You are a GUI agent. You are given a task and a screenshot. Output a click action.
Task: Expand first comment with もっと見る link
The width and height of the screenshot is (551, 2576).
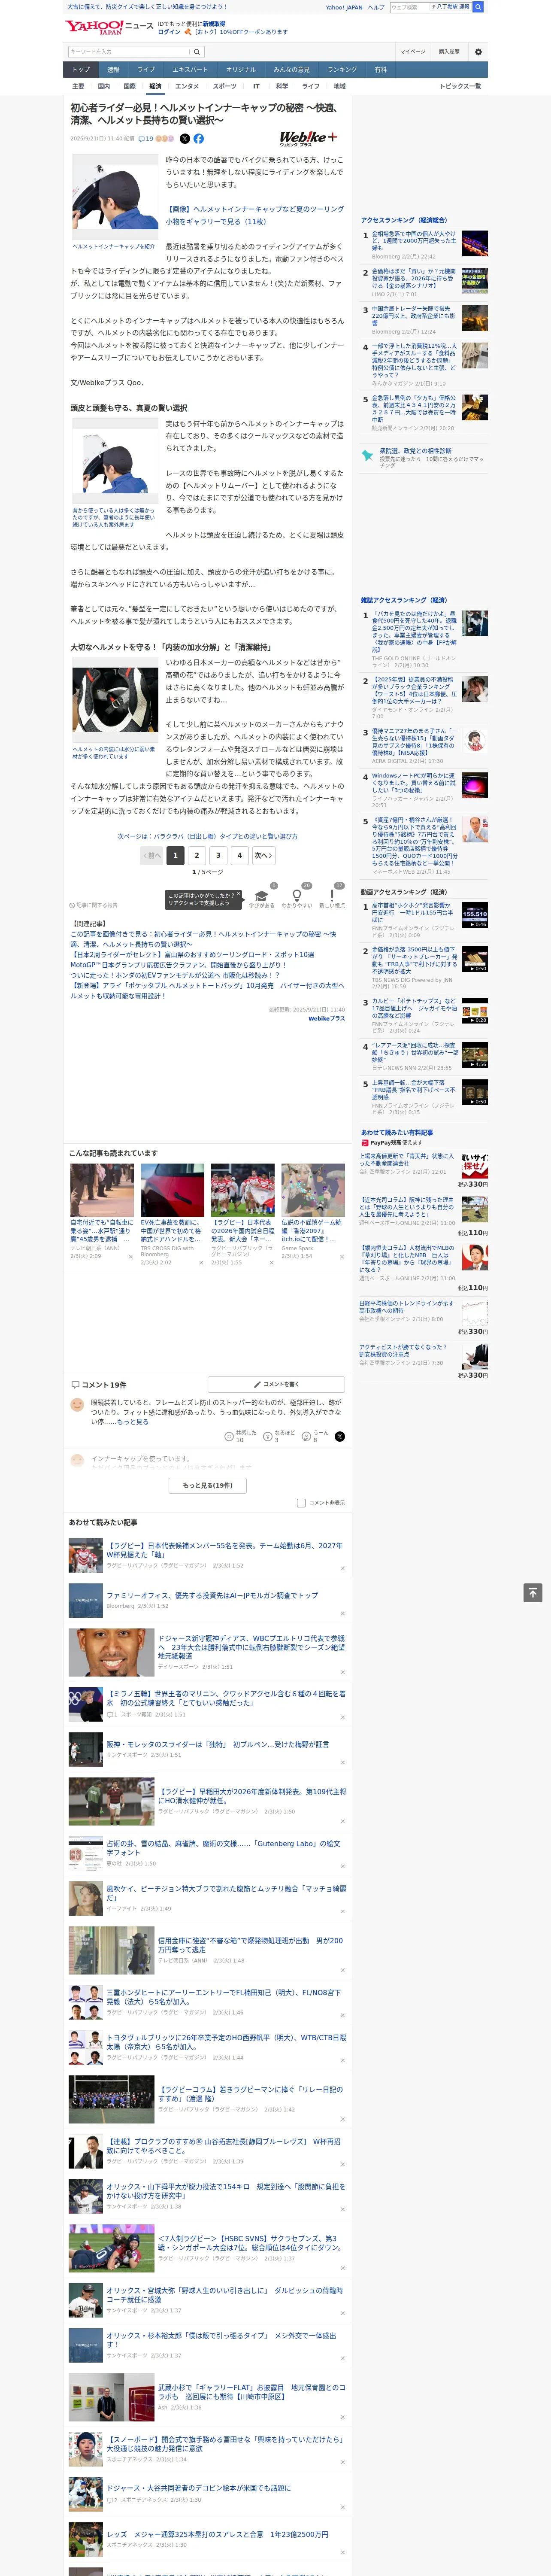tap(133, 1422)
